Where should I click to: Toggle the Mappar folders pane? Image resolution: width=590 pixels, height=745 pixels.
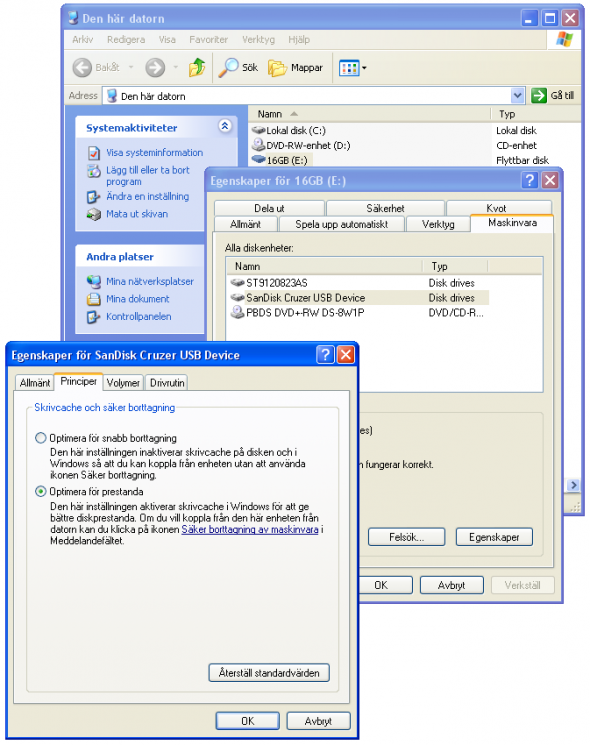[295, 67]
